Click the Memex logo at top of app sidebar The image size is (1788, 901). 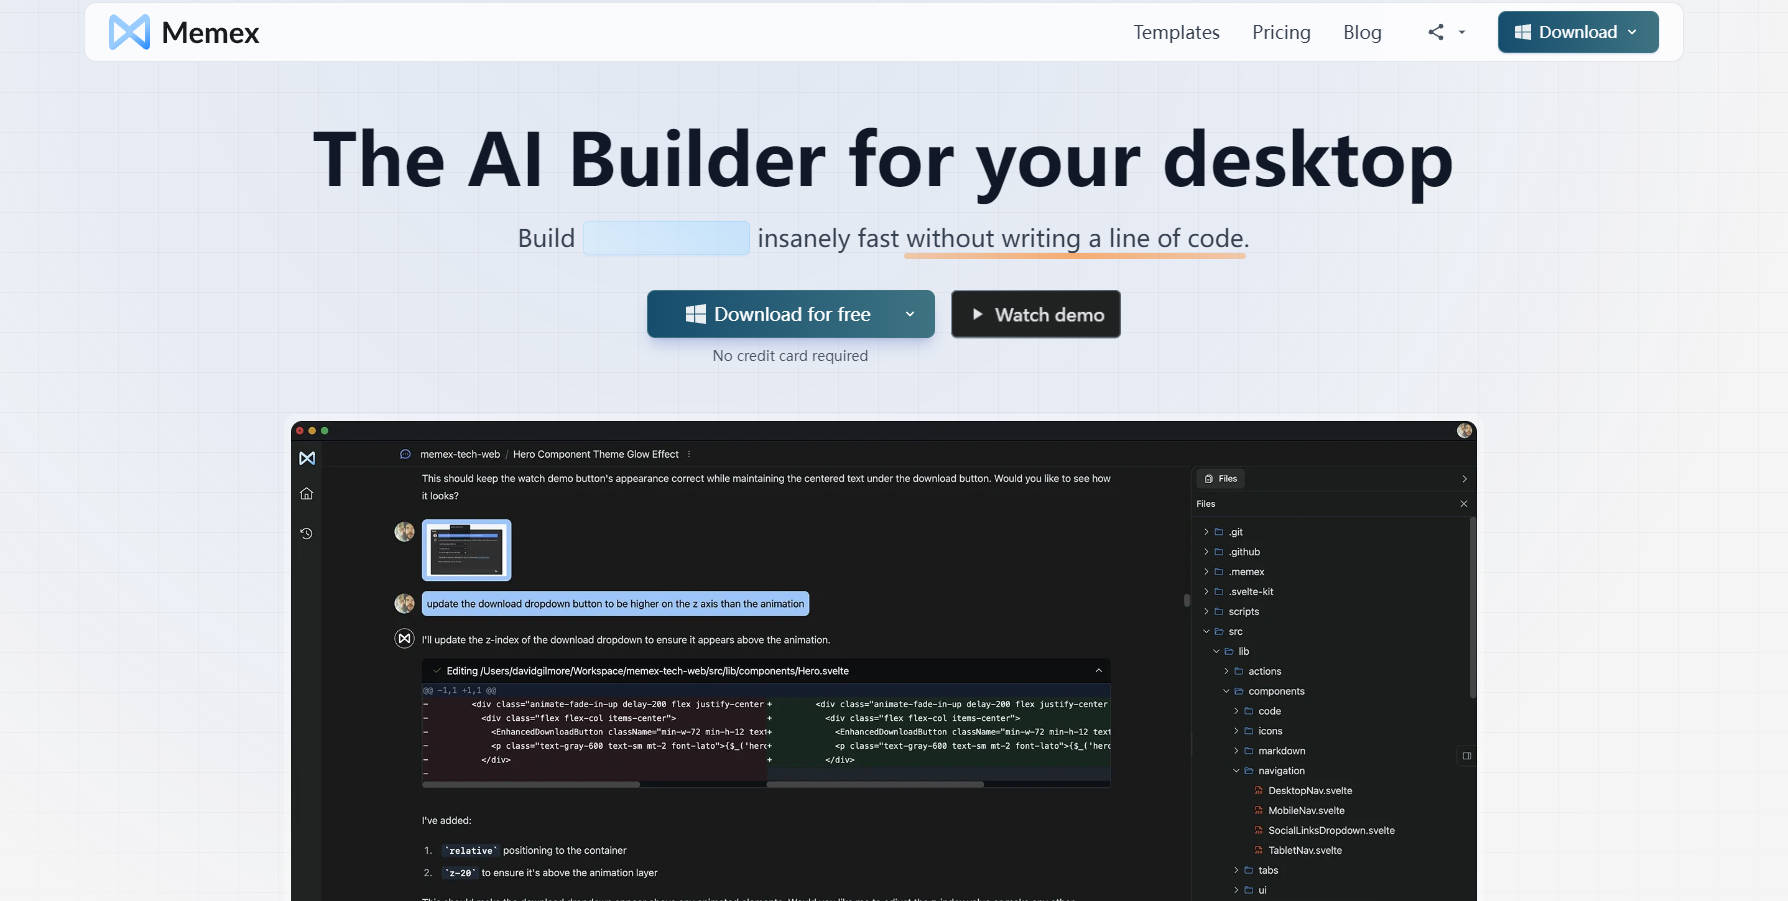point(307,458)
